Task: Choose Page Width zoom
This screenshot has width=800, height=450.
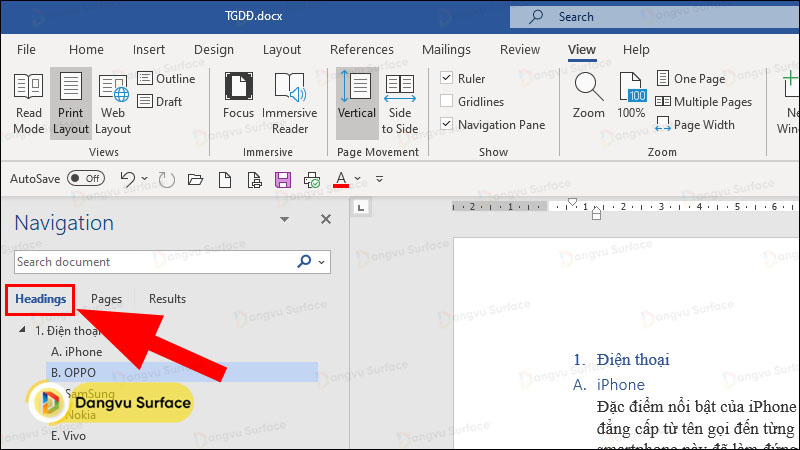Action: pos(695,124)
